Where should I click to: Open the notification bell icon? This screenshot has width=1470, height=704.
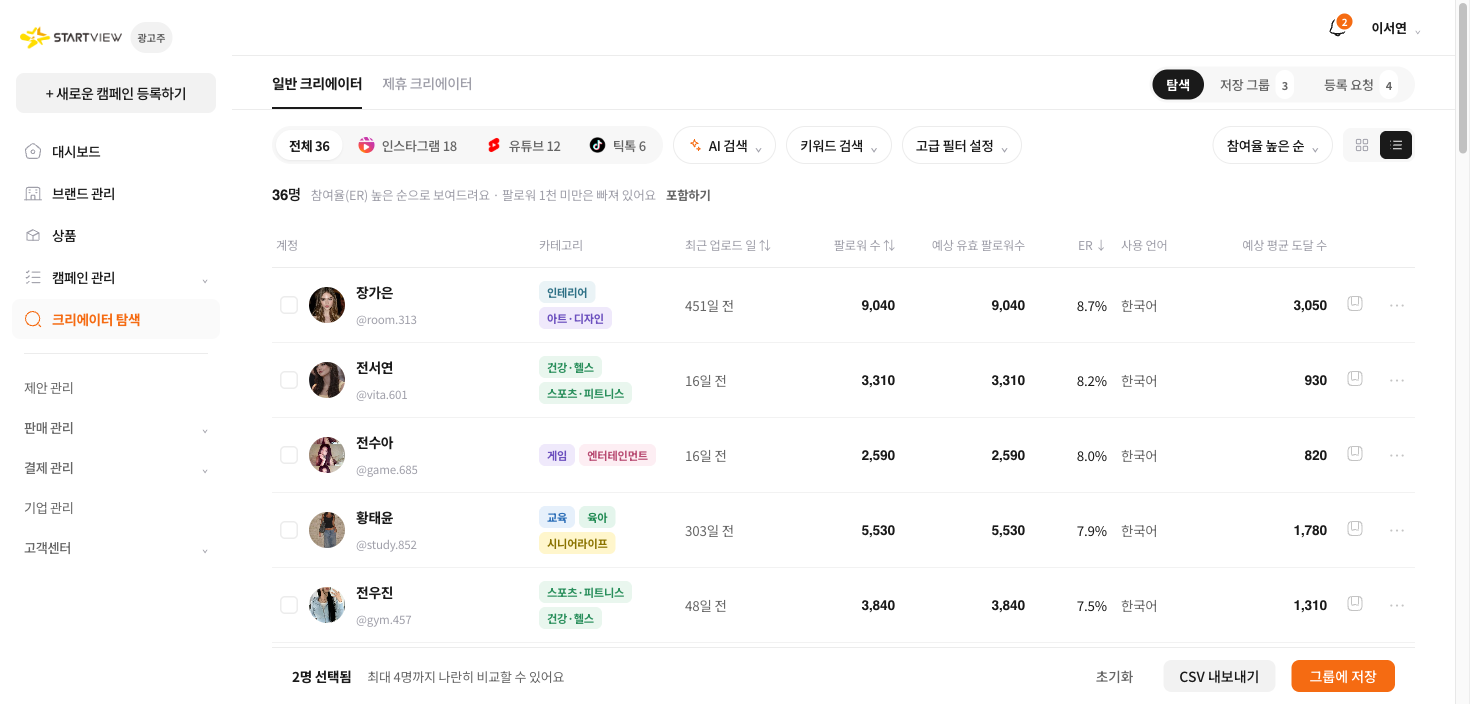(1337, 28)
